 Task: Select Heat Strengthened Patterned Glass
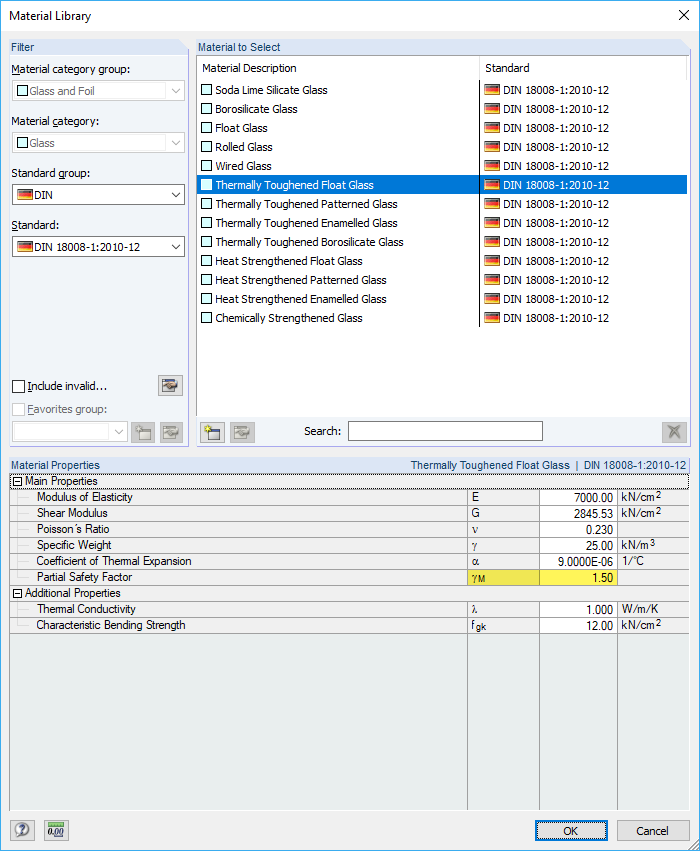[442, 280]
